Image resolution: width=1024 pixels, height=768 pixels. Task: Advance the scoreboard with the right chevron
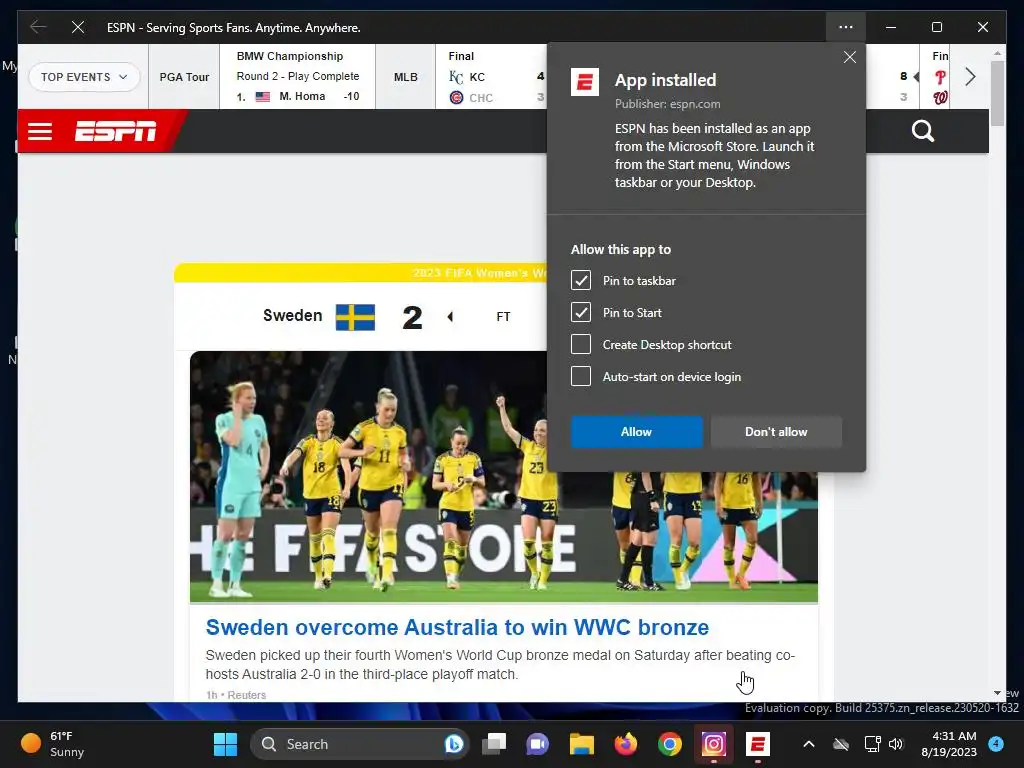[970, 77]
